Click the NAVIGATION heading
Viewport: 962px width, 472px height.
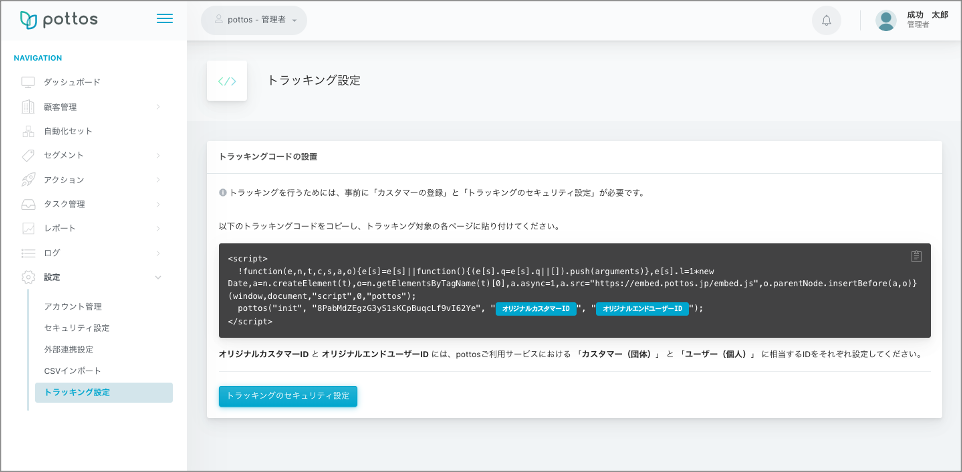pos(38,58)
